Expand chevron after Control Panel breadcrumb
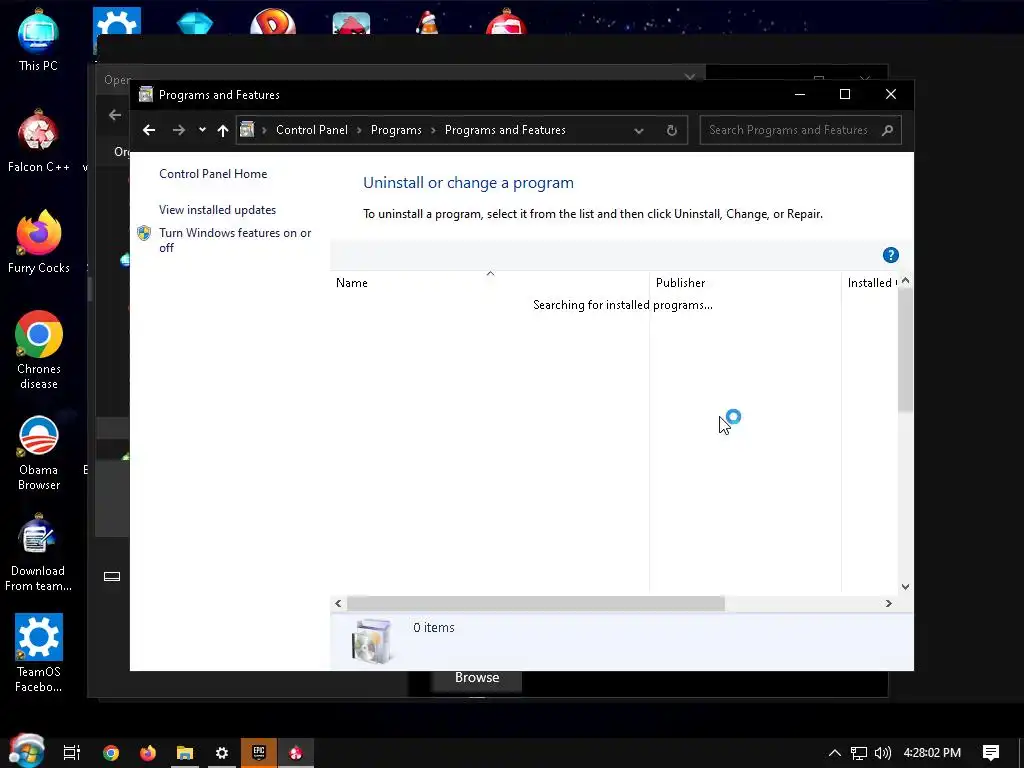The height and width of the screenshot is (768, 1024). click(359, 131)
